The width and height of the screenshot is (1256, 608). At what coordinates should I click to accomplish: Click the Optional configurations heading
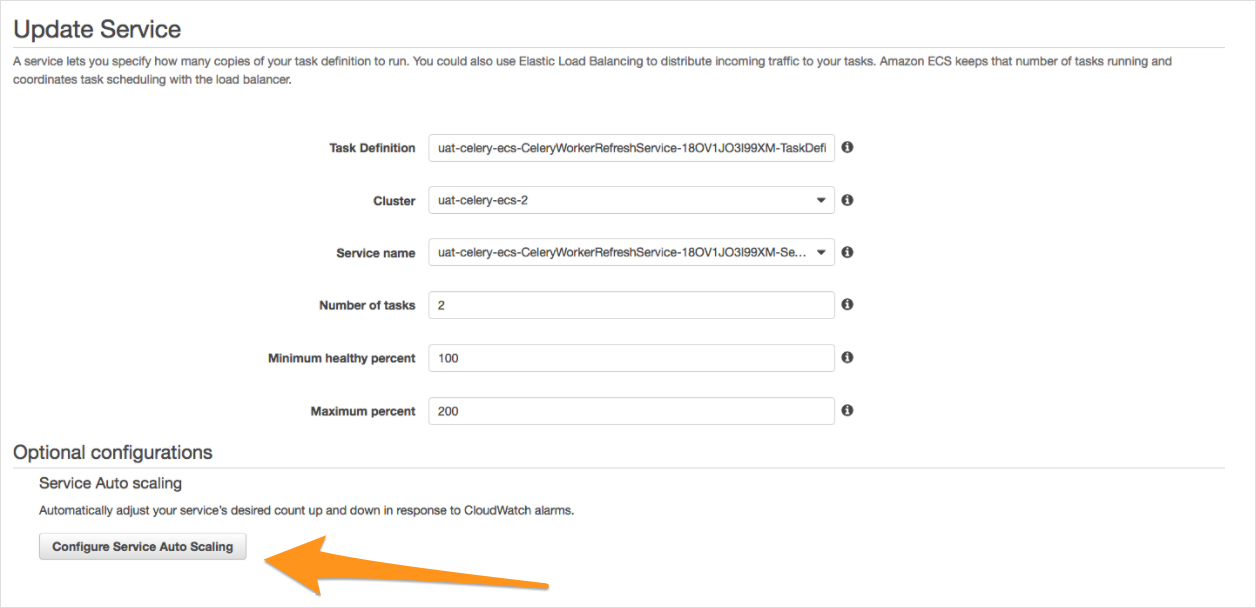[113, 452]
